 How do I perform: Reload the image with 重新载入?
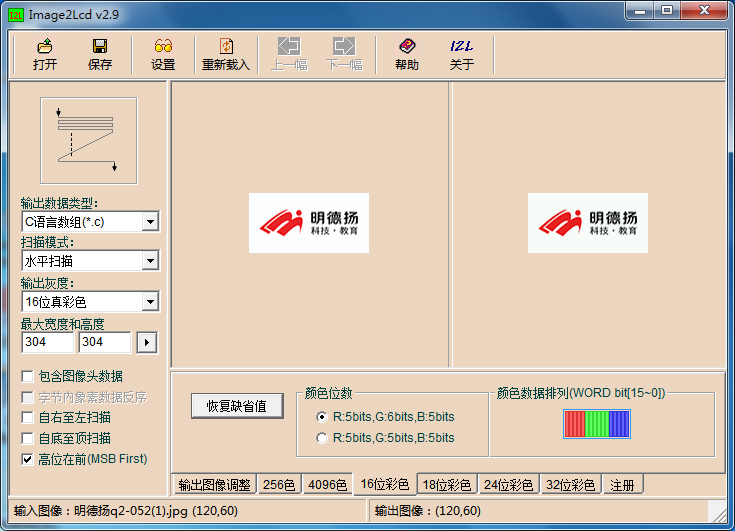coord(226,54)
